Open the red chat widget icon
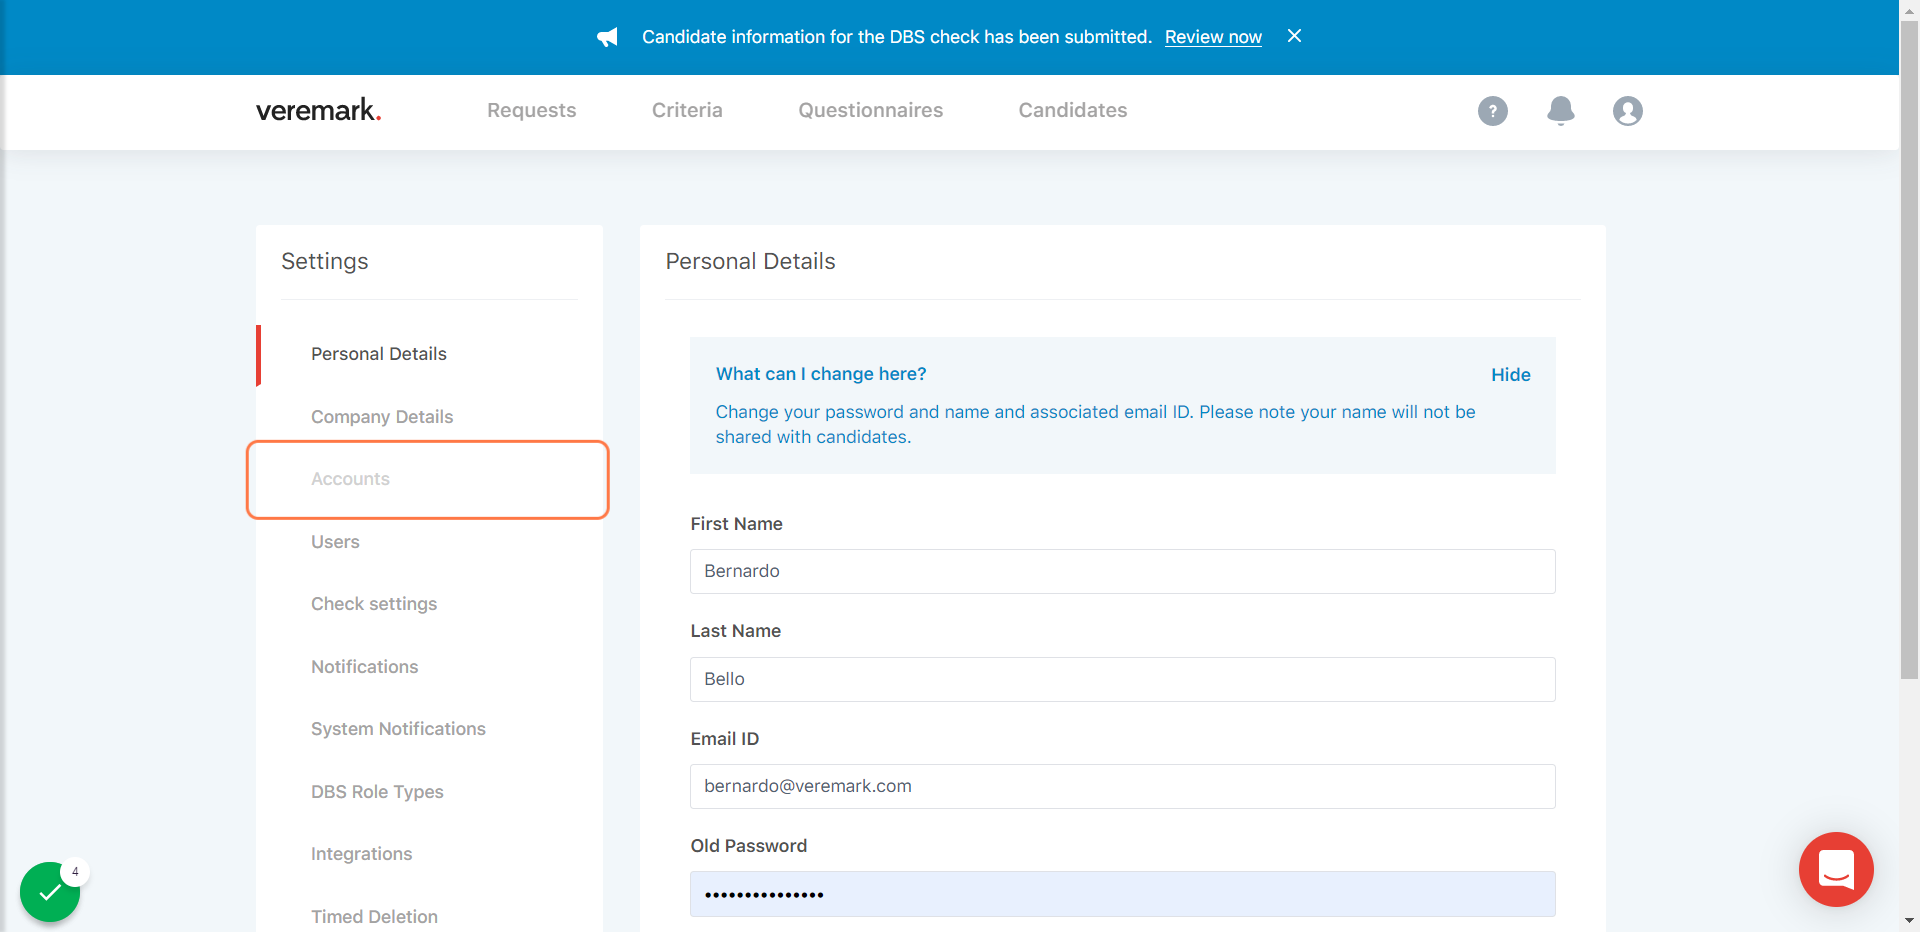 pos(1836,869)
